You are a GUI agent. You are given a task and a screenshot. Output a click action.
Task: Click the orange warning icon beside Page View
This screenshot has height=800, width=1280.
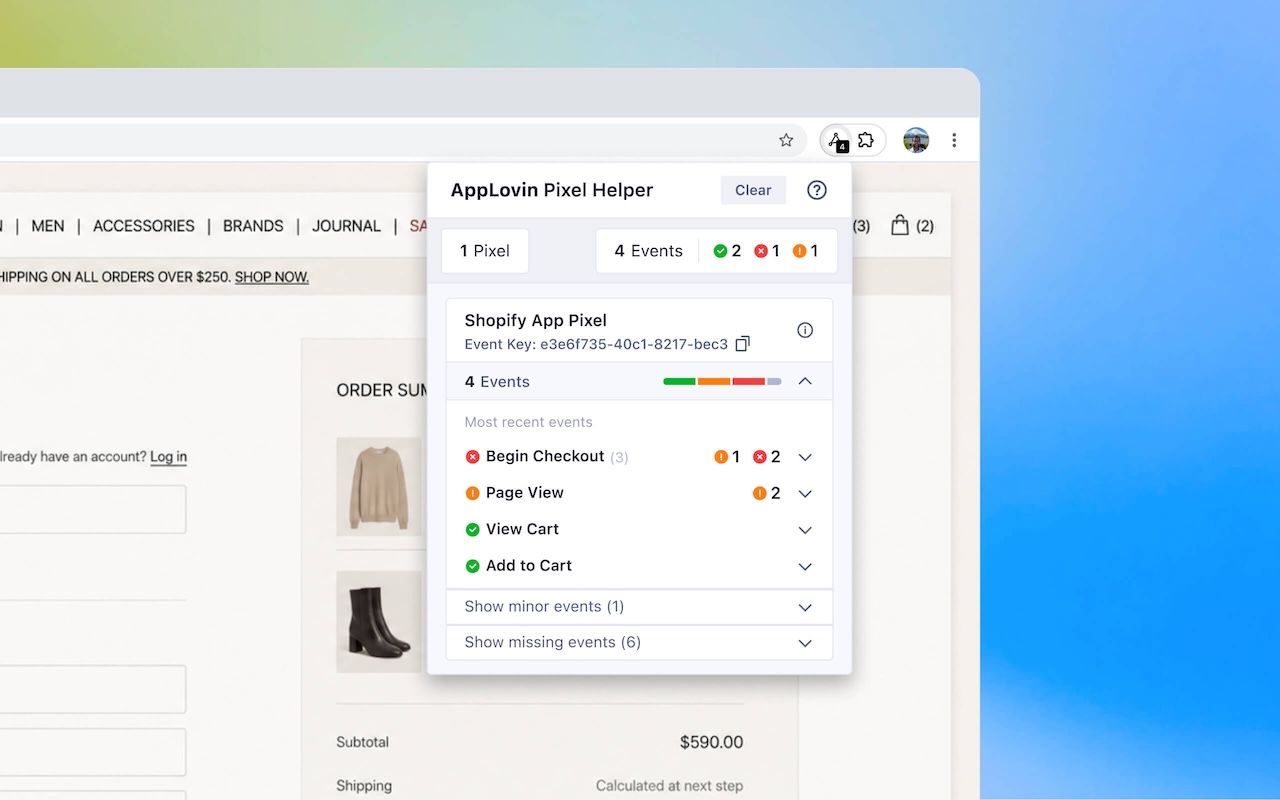[x=473, y=493]
